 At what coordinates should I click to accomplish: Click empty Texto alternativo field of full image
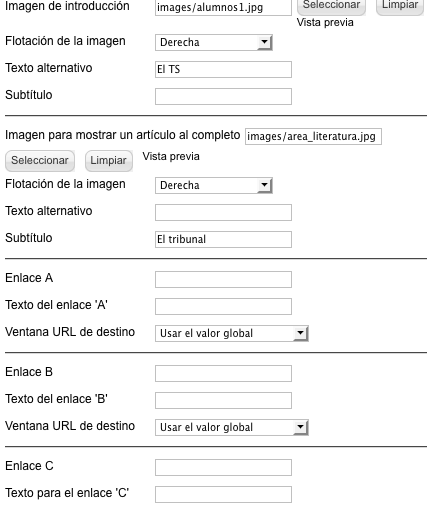223,212
